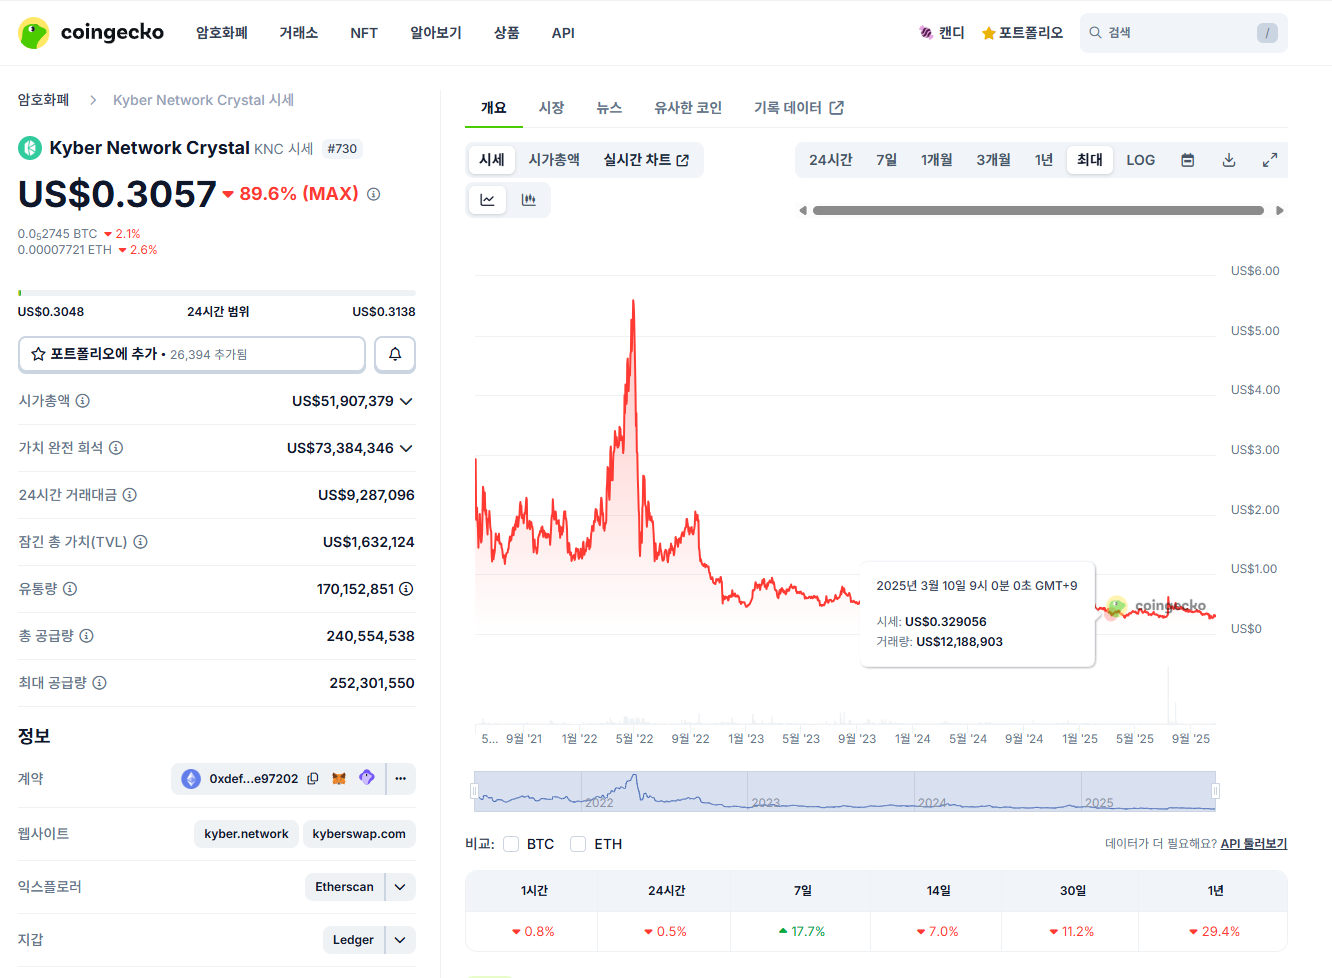1332x978 pixels.
Task: Open Ledger wallet dropdown arrow
Action: click(400, 940)
